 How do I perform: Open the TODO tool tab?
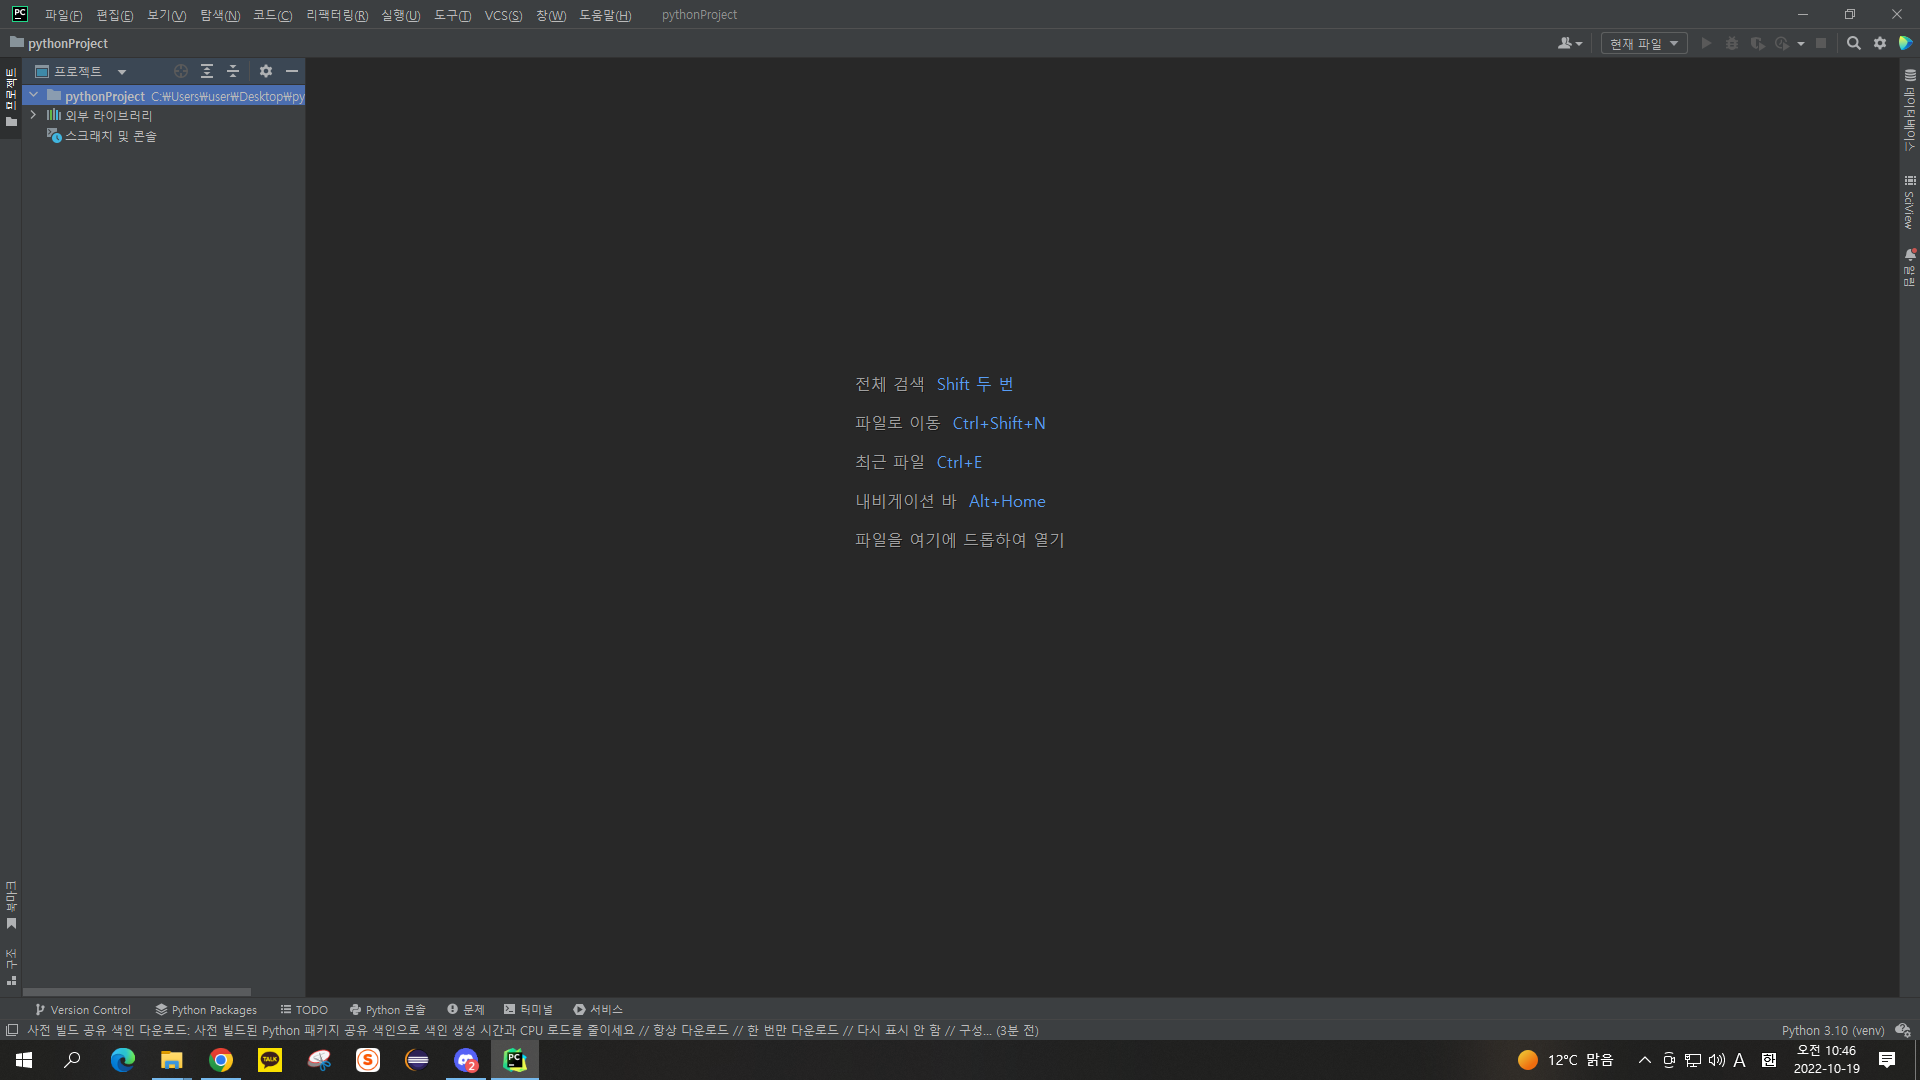coord(304,1010)
